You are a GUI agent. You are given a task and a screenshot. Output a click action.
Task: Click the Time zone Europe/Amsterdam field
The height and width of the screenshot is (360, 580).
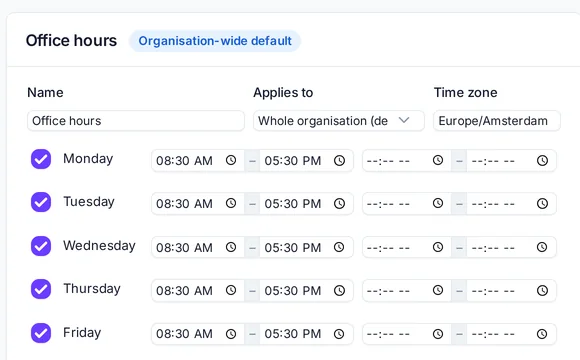497,121
